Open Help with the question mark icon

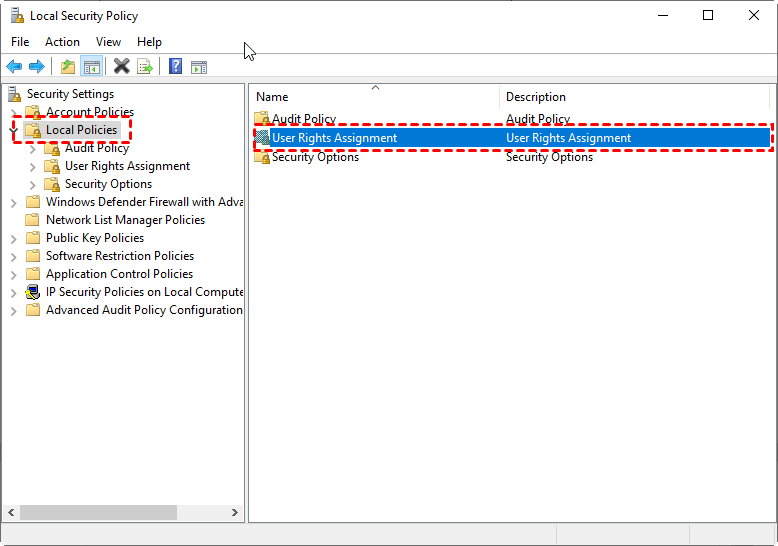175,66
